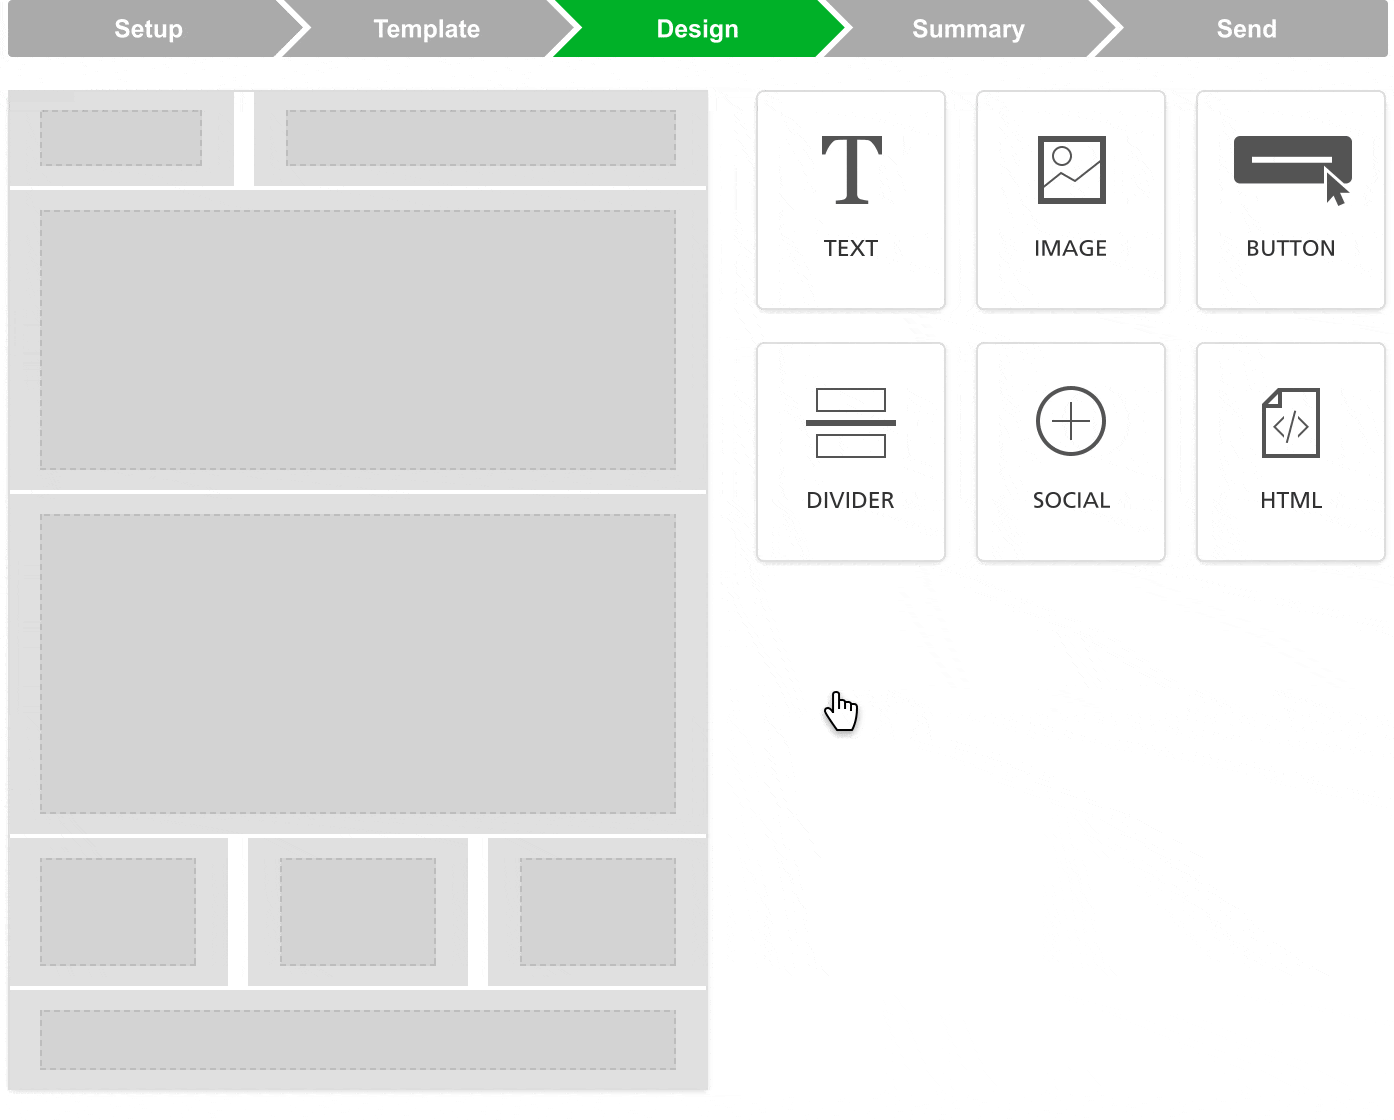This screenshot has width=1394, height=1120.
Task: Click the Social plus-circle icon
Action: tap(1071, 421)
